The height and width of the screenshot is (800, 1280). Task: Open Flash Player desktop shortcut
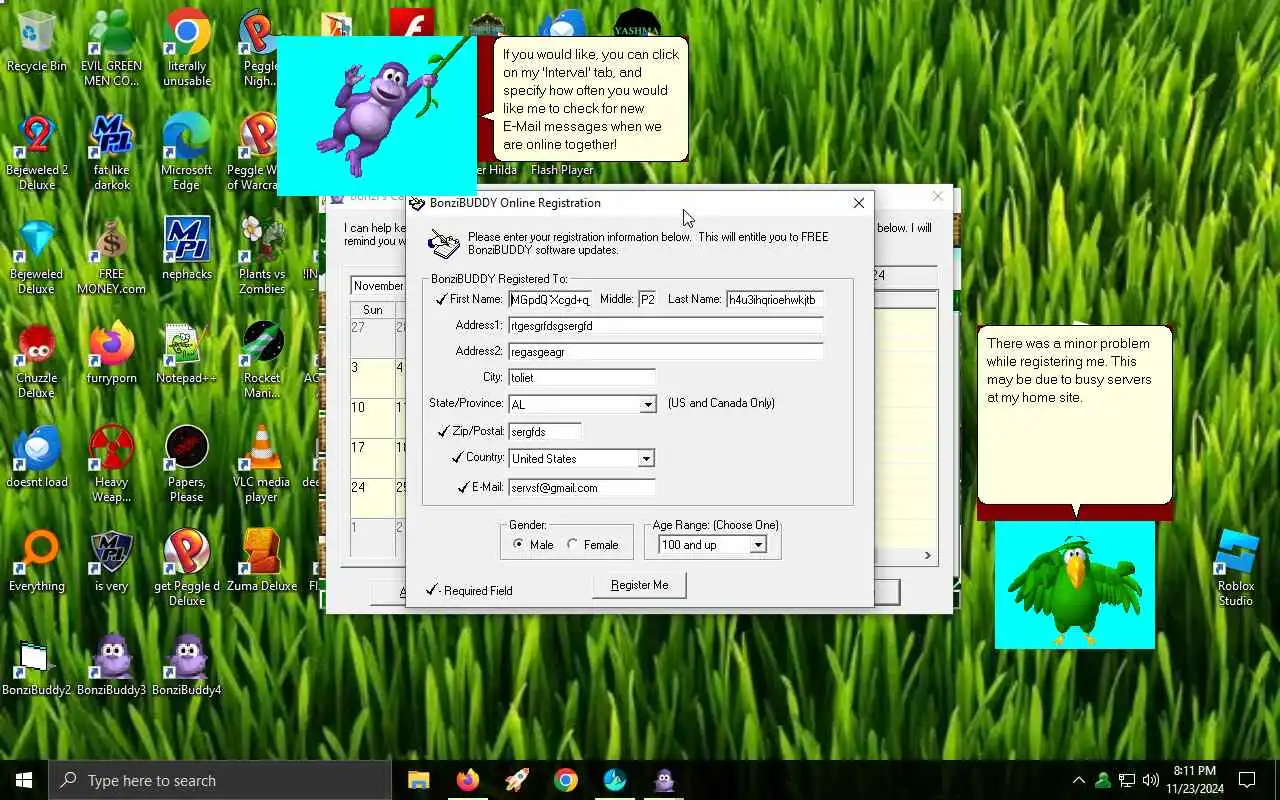tap(562, 170)
